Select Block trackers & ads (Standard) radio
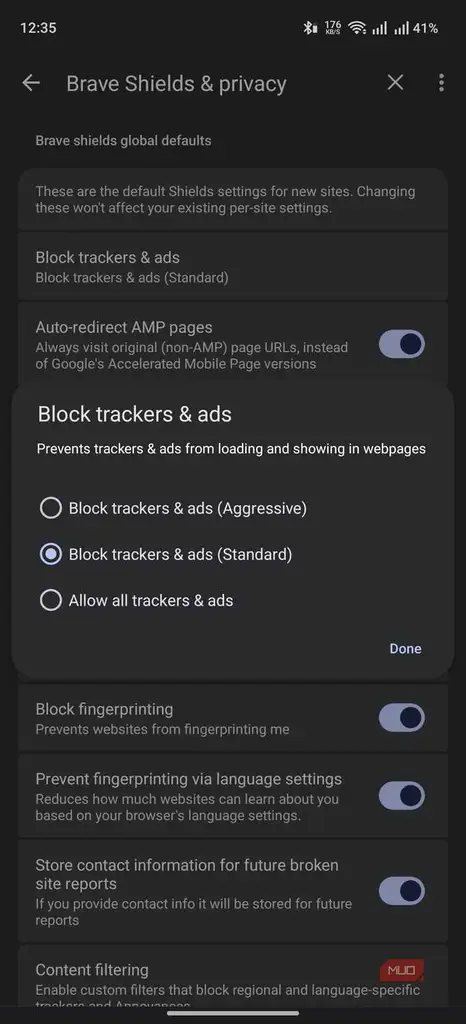Screen dimensions: 466x1024 point(166,554)
